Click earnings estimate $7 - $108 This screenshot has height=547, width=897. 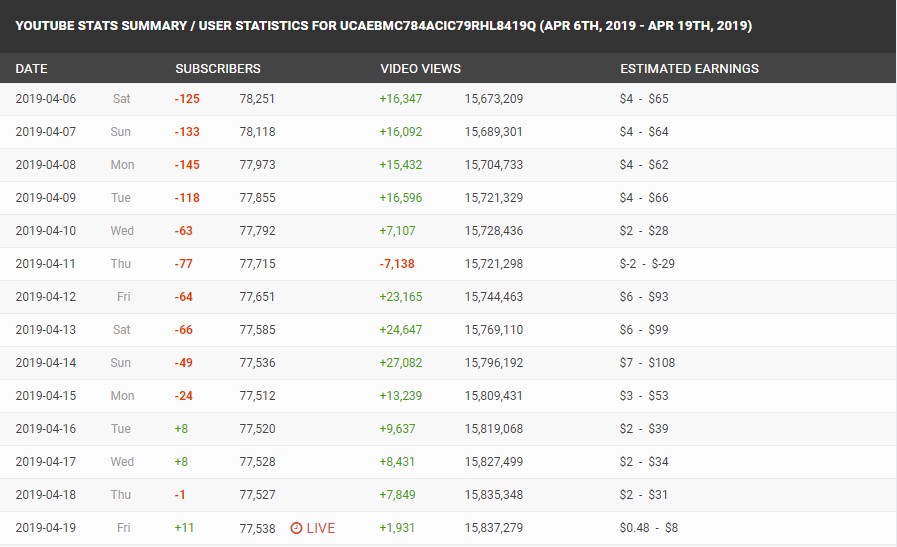tap(647, 363)
